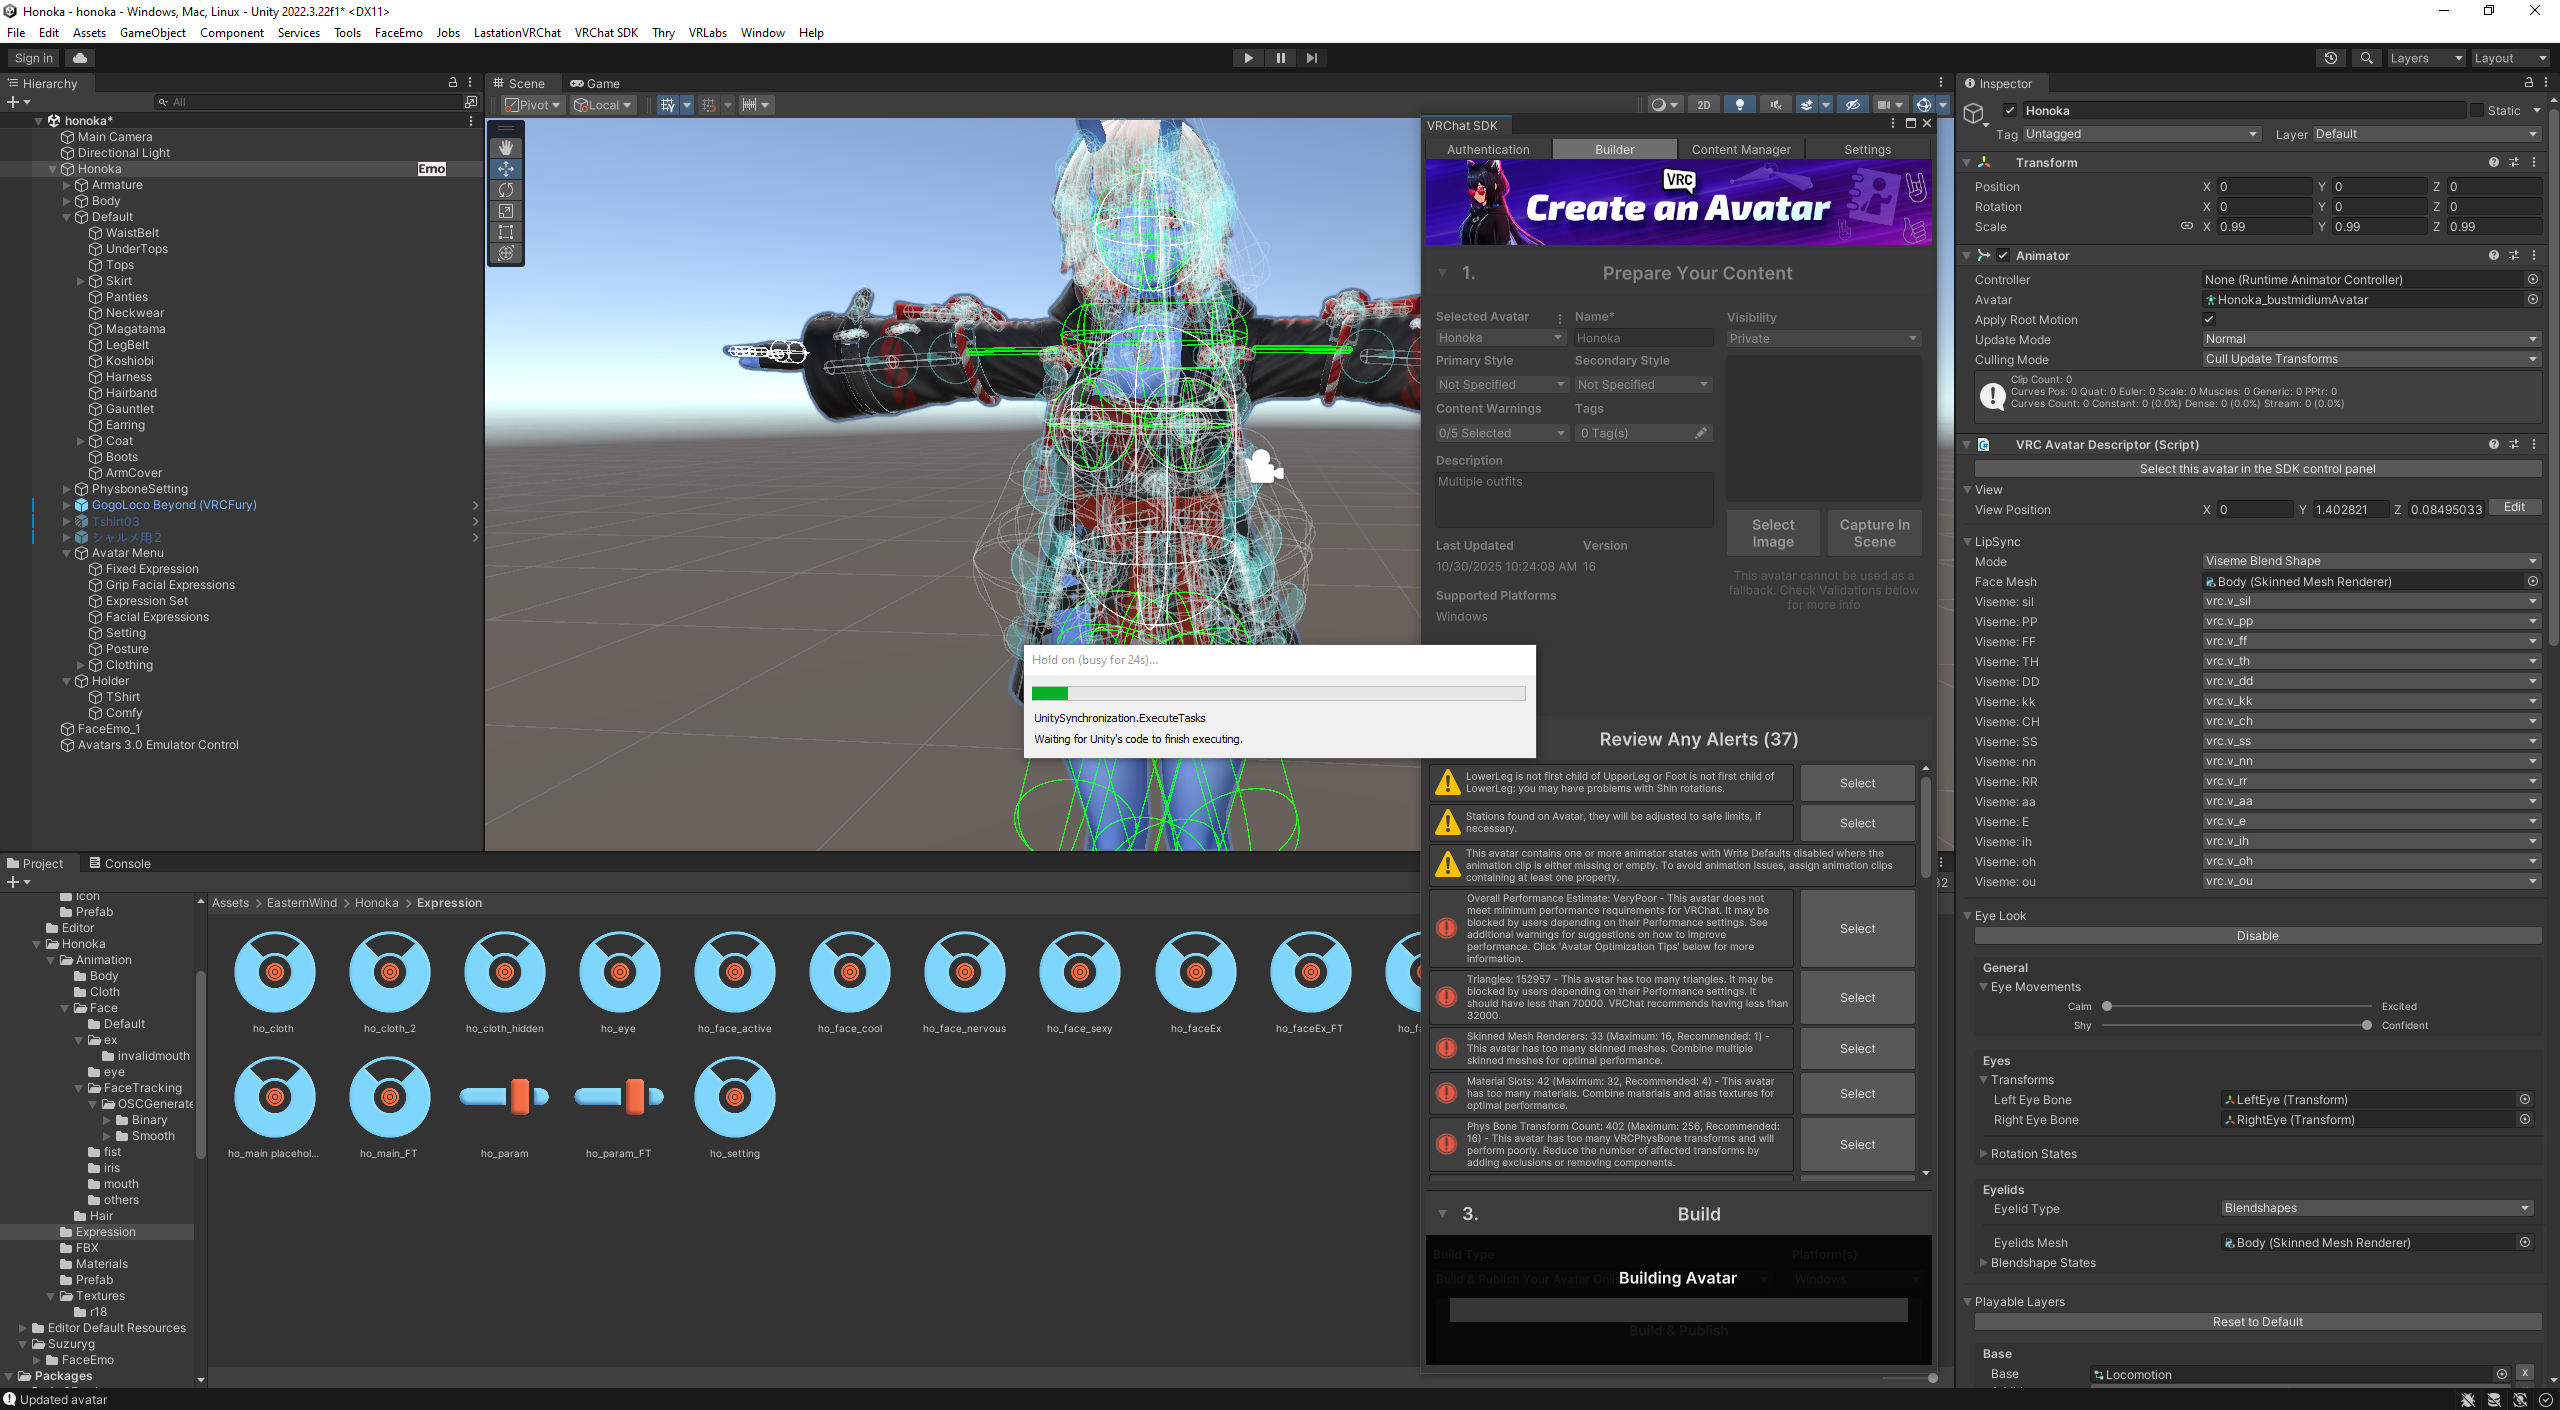Open the cloud services icon

tap(80, 58)
